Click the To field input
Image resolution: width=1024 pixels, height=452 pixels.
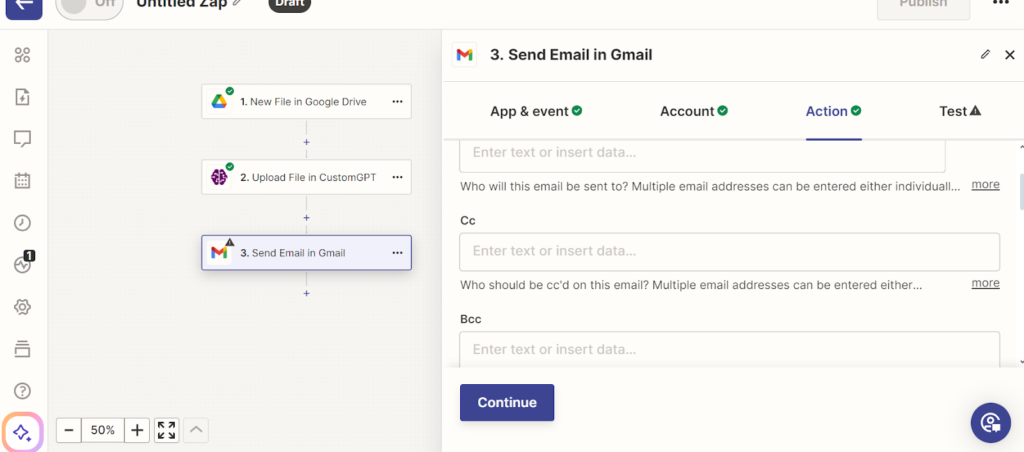(x=702, y=156)
